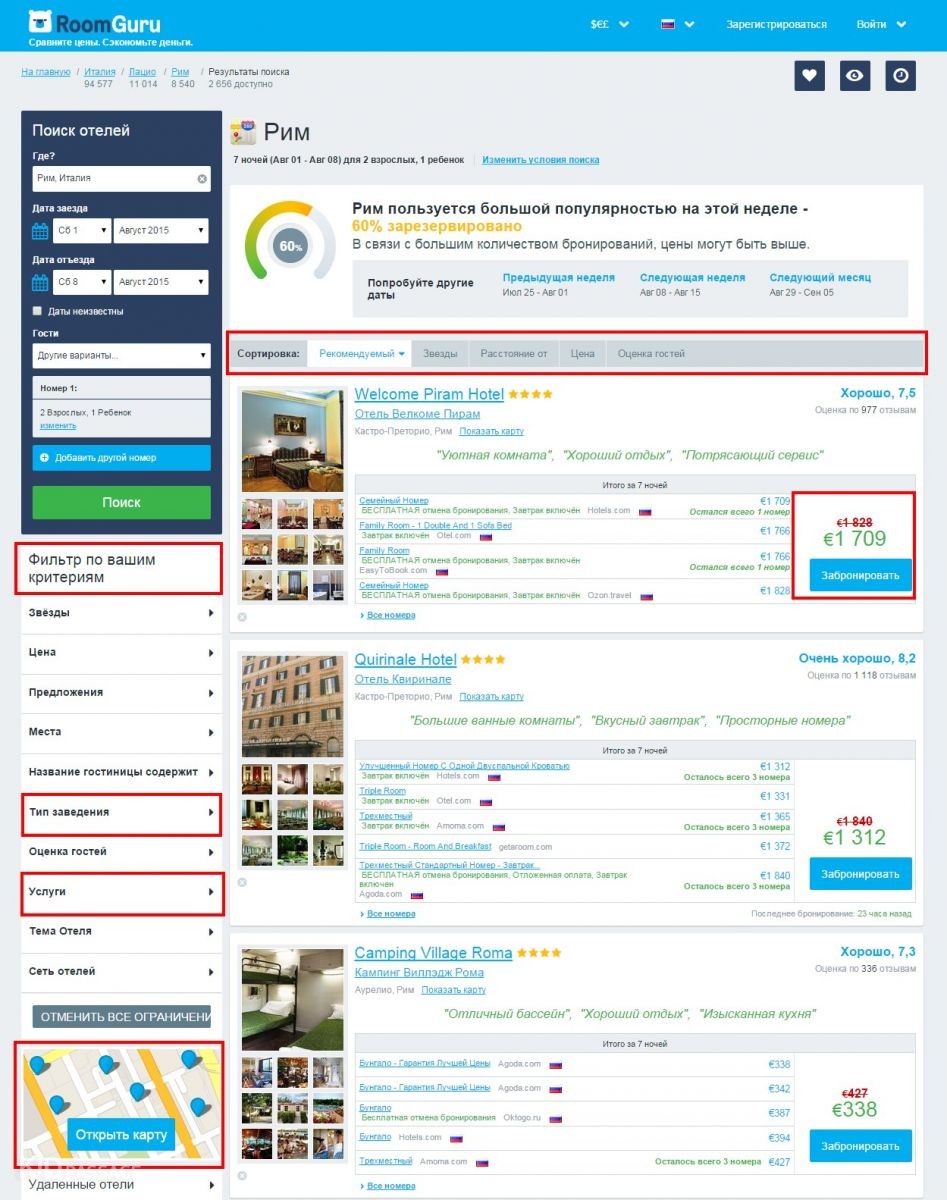Expand the 'Тип заведения' filter
This screenshot has width=947, height=1200.
[121, 812]
